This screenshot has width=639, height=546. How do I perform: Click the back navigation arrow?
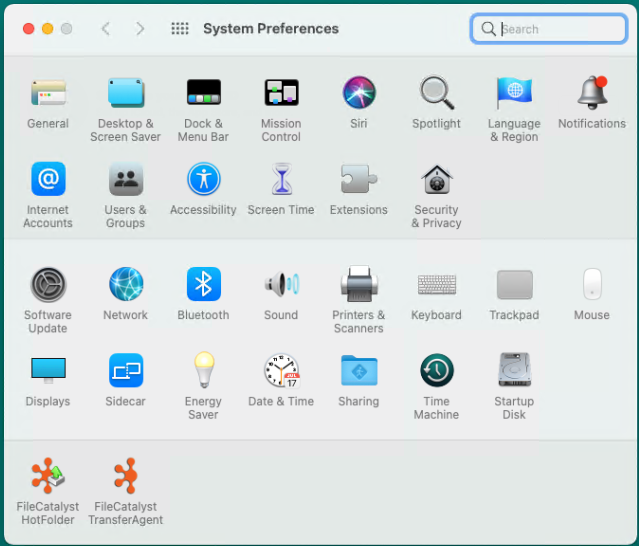(106, 29)
